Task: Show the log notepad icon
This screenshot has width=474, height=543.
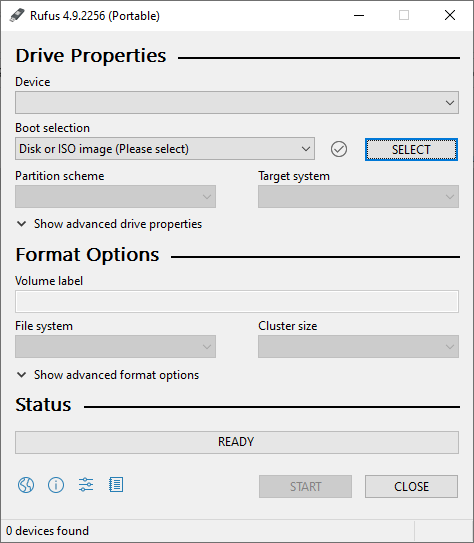Action: pos(116,485)
